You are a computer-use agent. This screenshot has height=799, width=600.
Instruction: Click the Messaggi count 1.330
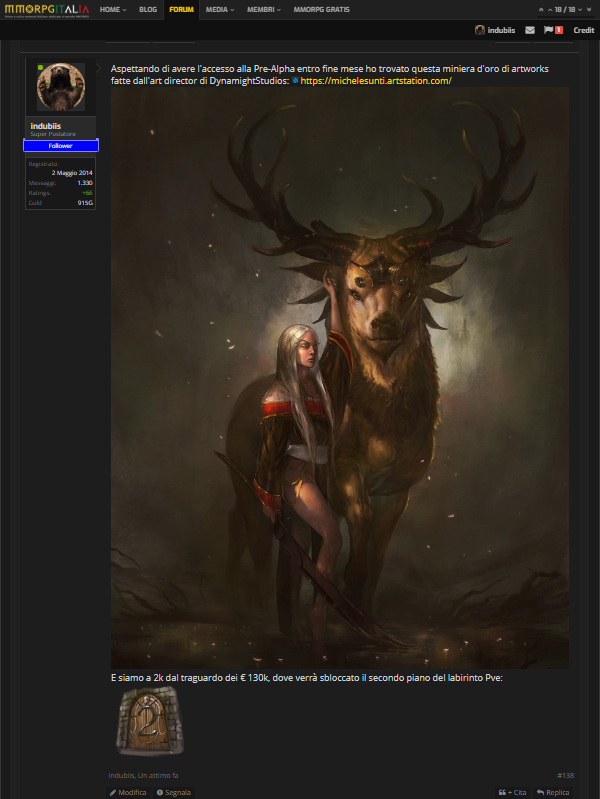point(85,183)
